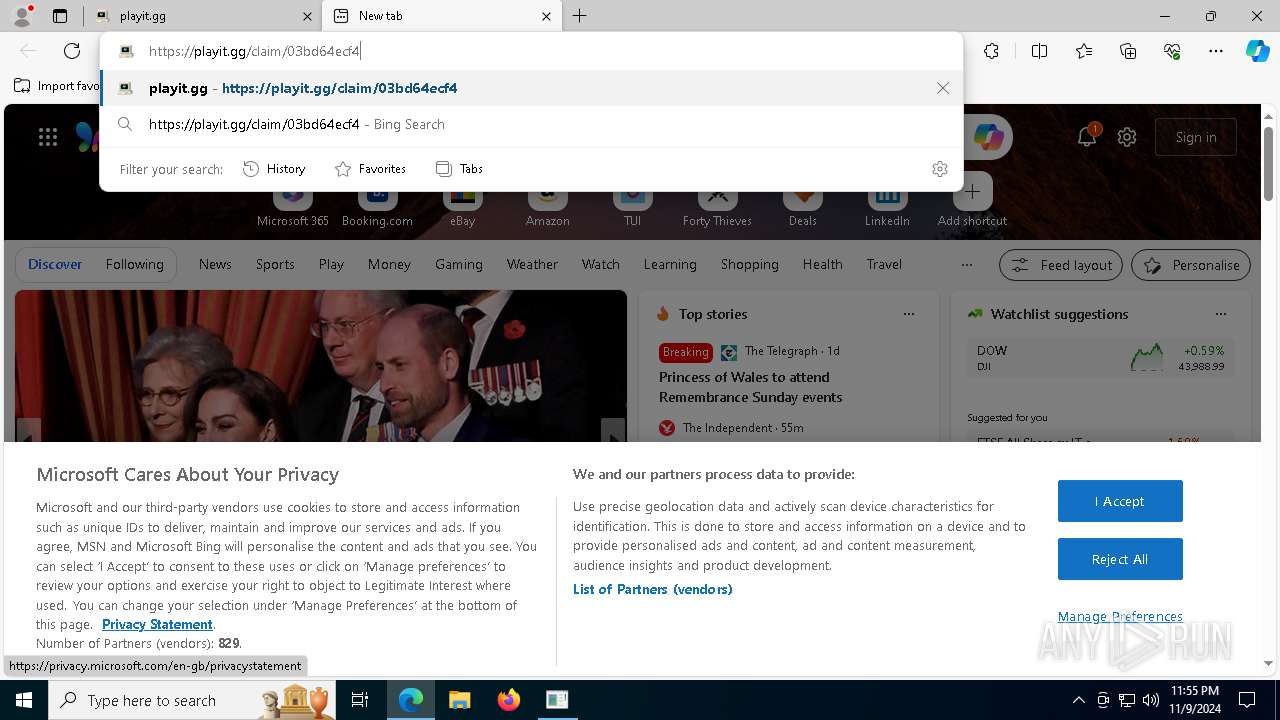Image resolution: width=1280 pixels, height=720 pixels.
Task: Switch to the Following feed
Action: point(134,264)
